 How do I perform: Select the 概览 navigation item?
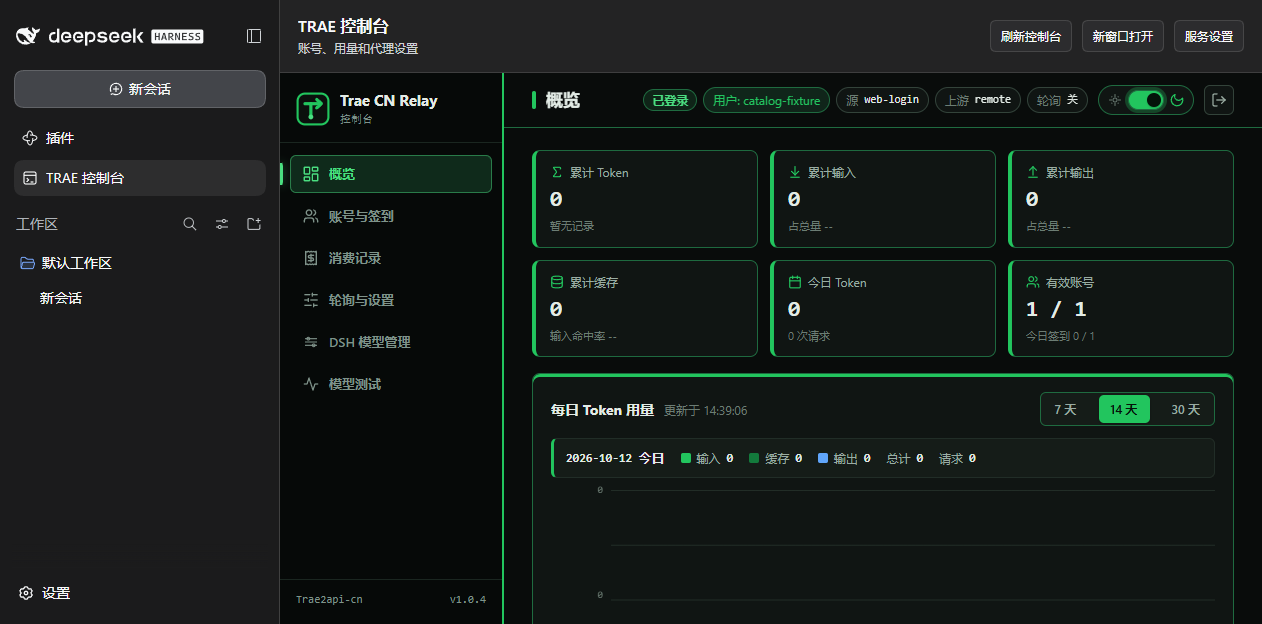coord(391,174)
